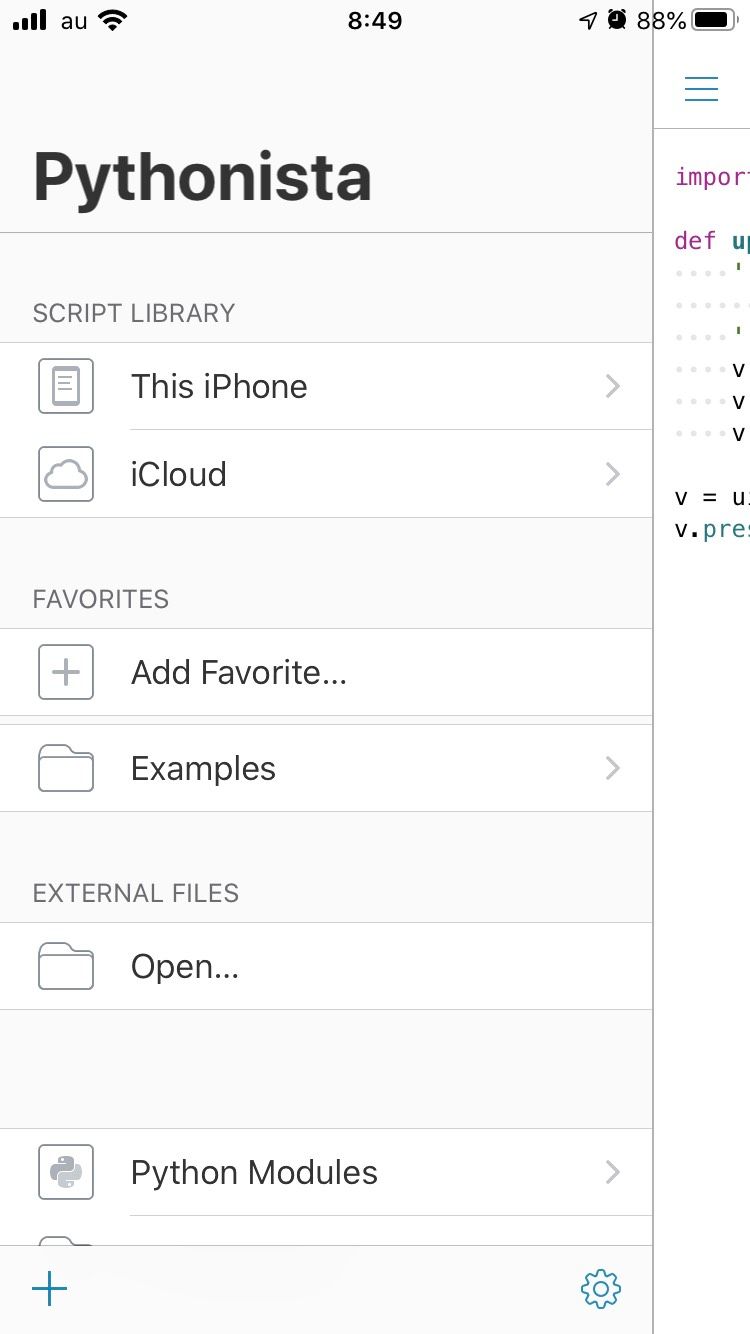The image size is (750, 1334).
Task: Open the Examples favorites folder
Action: pyautogui.click(x=203, y=768)
